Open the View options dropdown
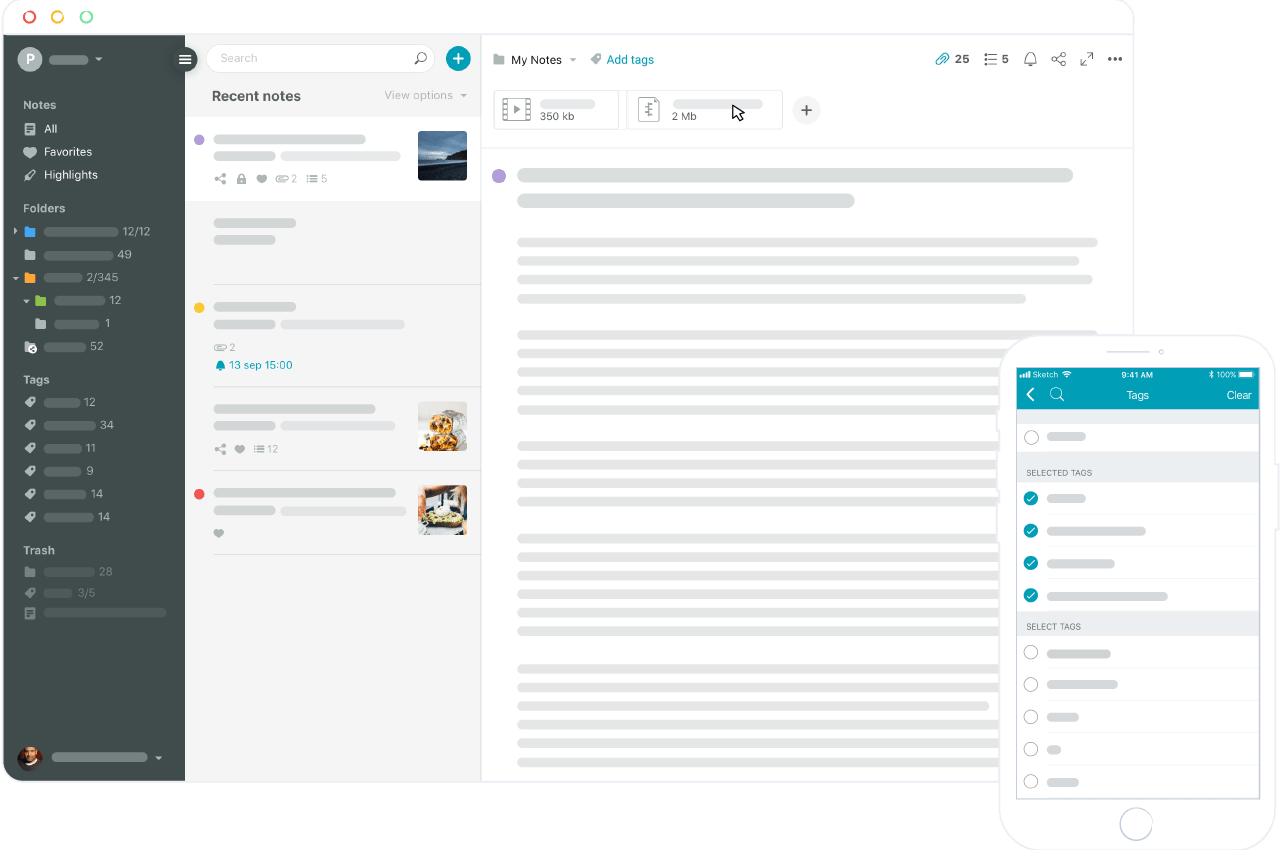 pos(425,95)
